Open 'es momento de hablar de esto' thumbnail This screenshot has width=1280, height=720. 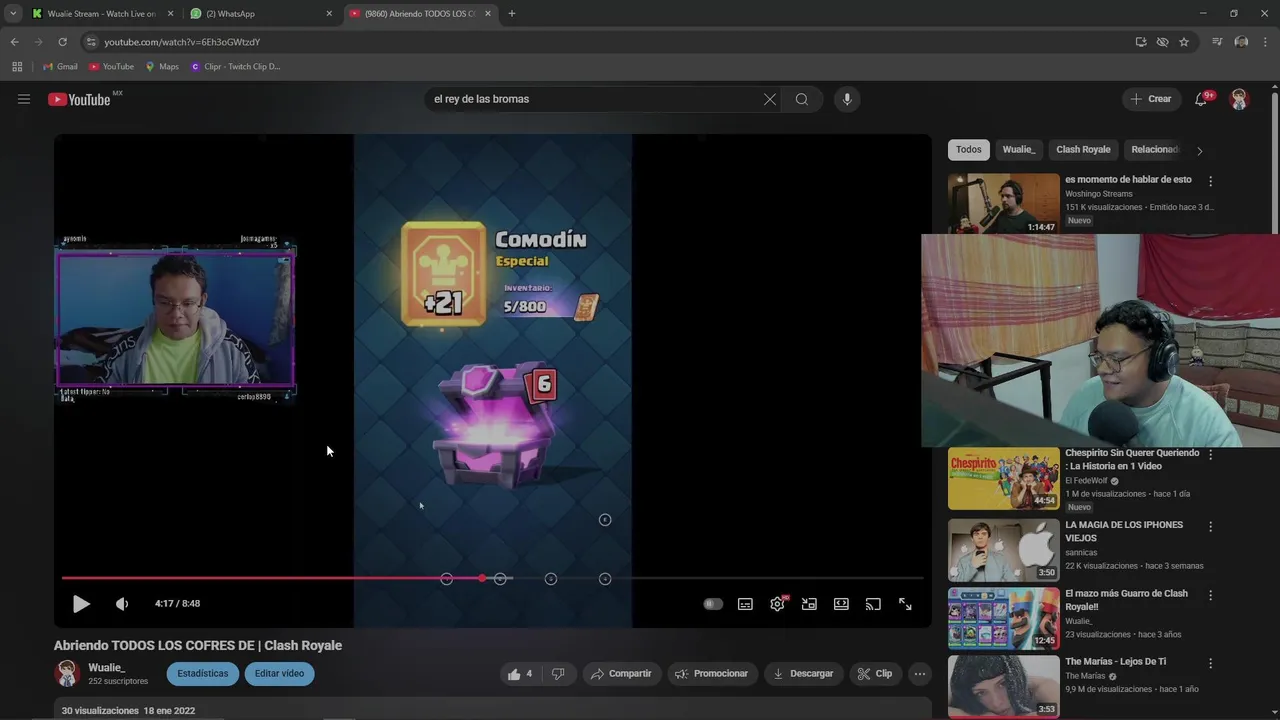[x=1003, y=203]
